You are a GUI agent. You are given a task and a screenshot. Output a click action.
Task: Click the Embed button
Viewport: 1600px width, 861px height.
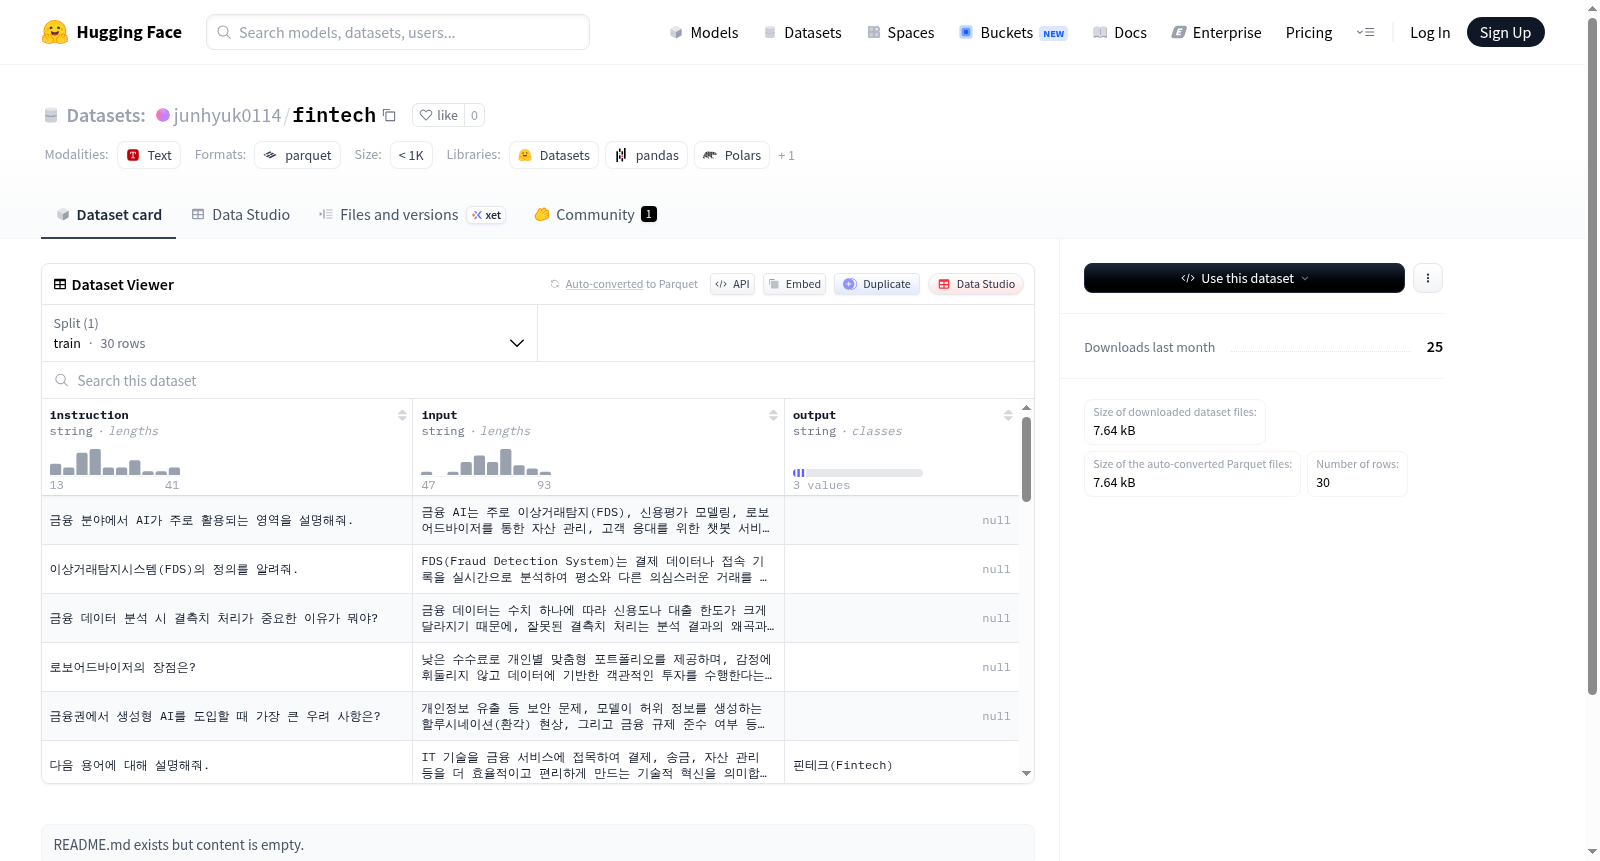[794, 284]
